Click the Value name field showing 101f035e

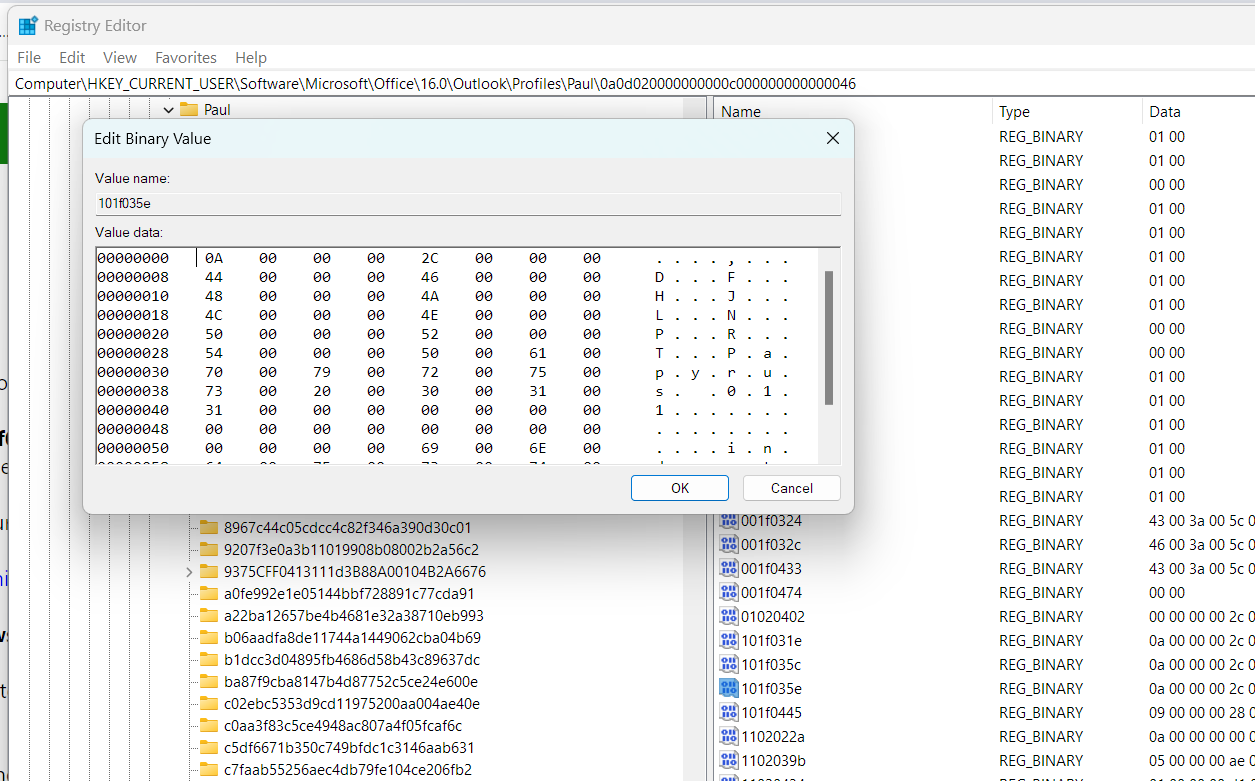coord(468,203)
